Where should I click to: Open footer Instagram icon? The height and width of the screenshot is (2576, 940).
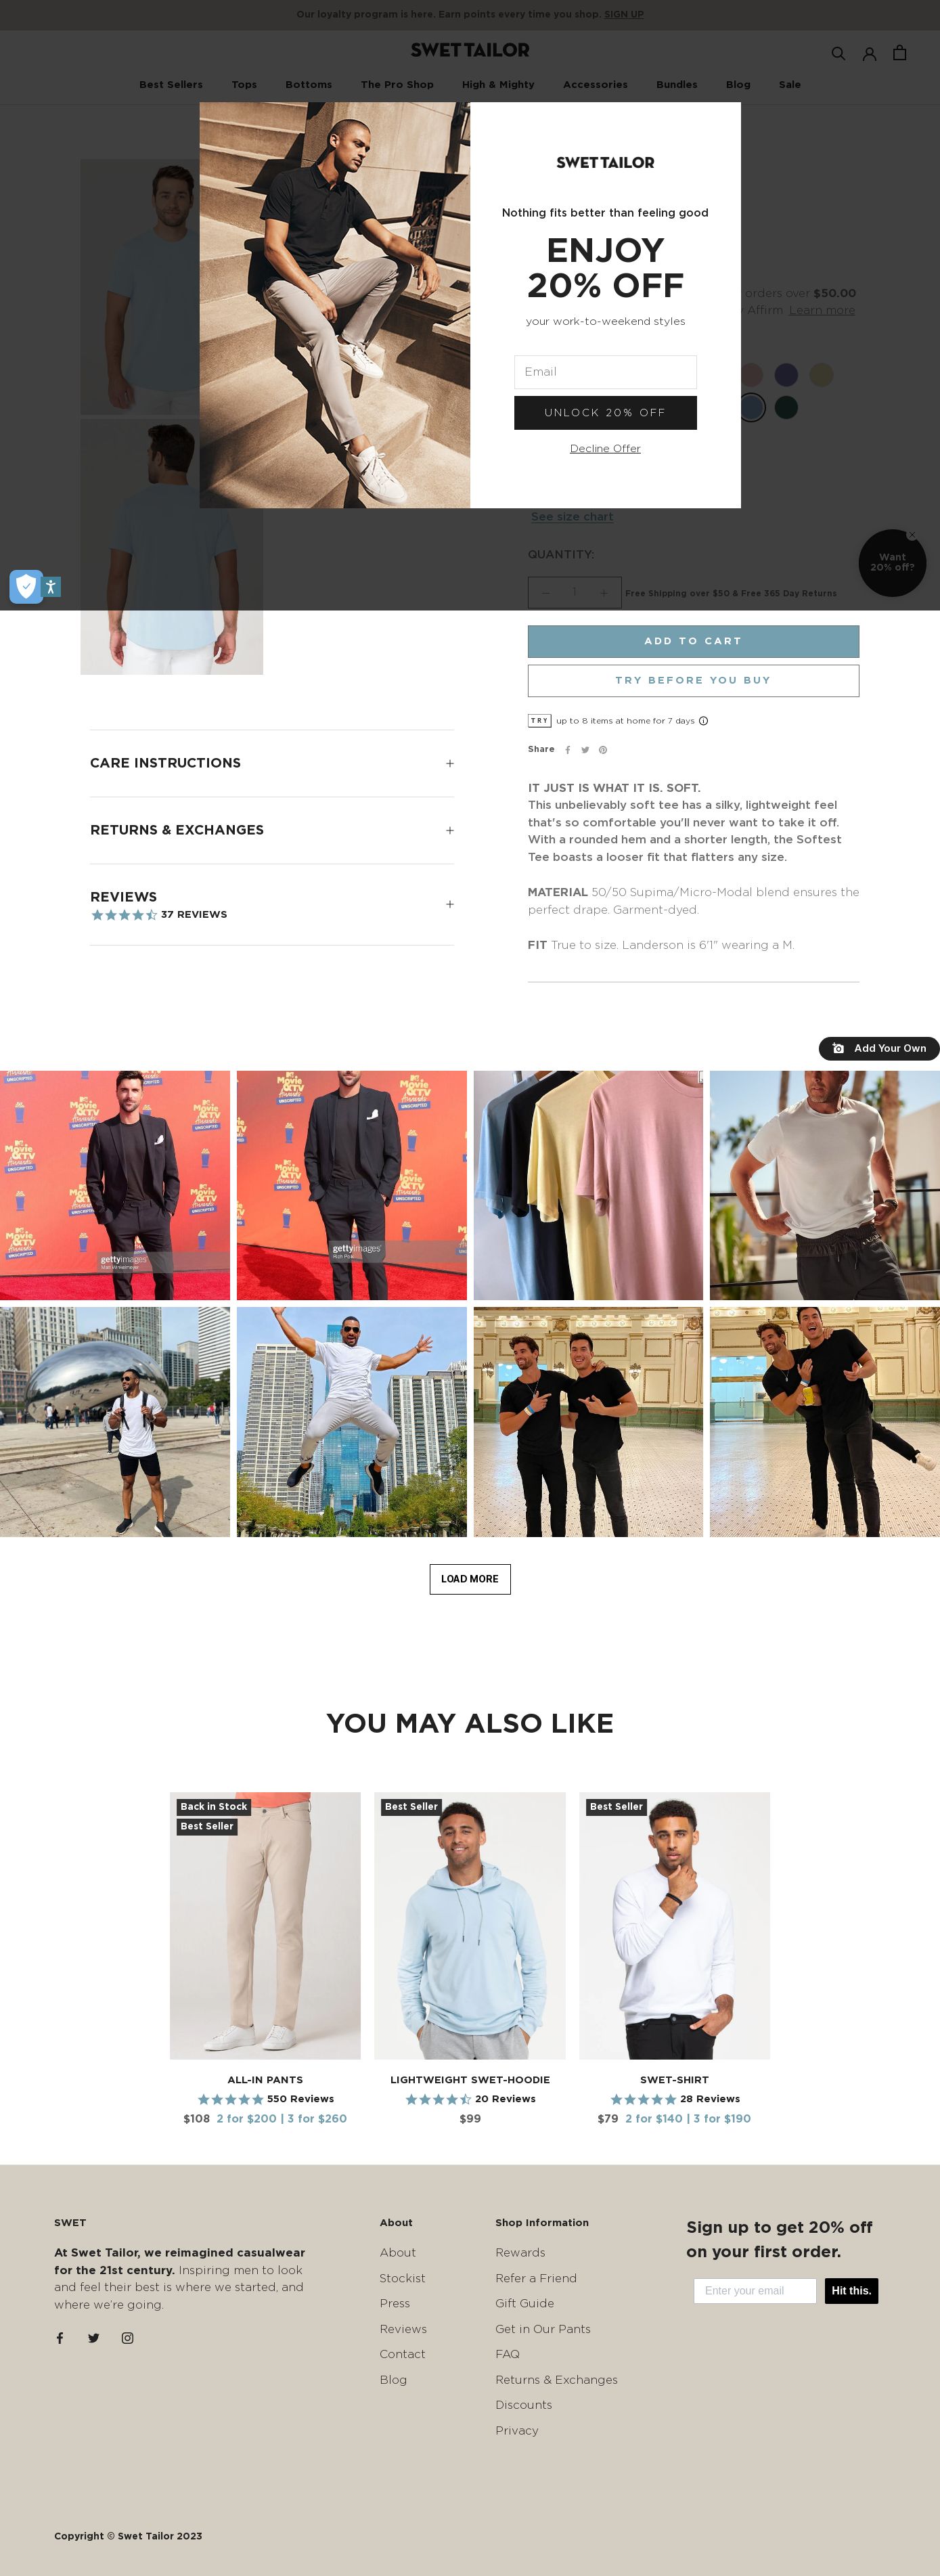point(127,2337)
